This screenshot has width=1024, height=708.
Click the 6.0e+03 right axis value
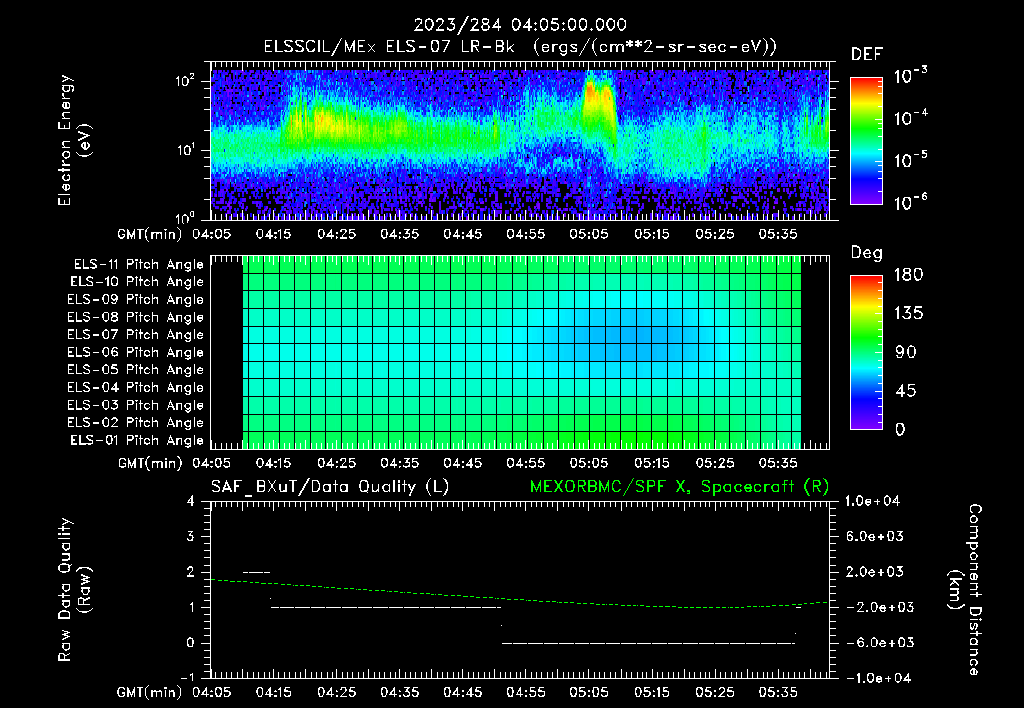875,537
